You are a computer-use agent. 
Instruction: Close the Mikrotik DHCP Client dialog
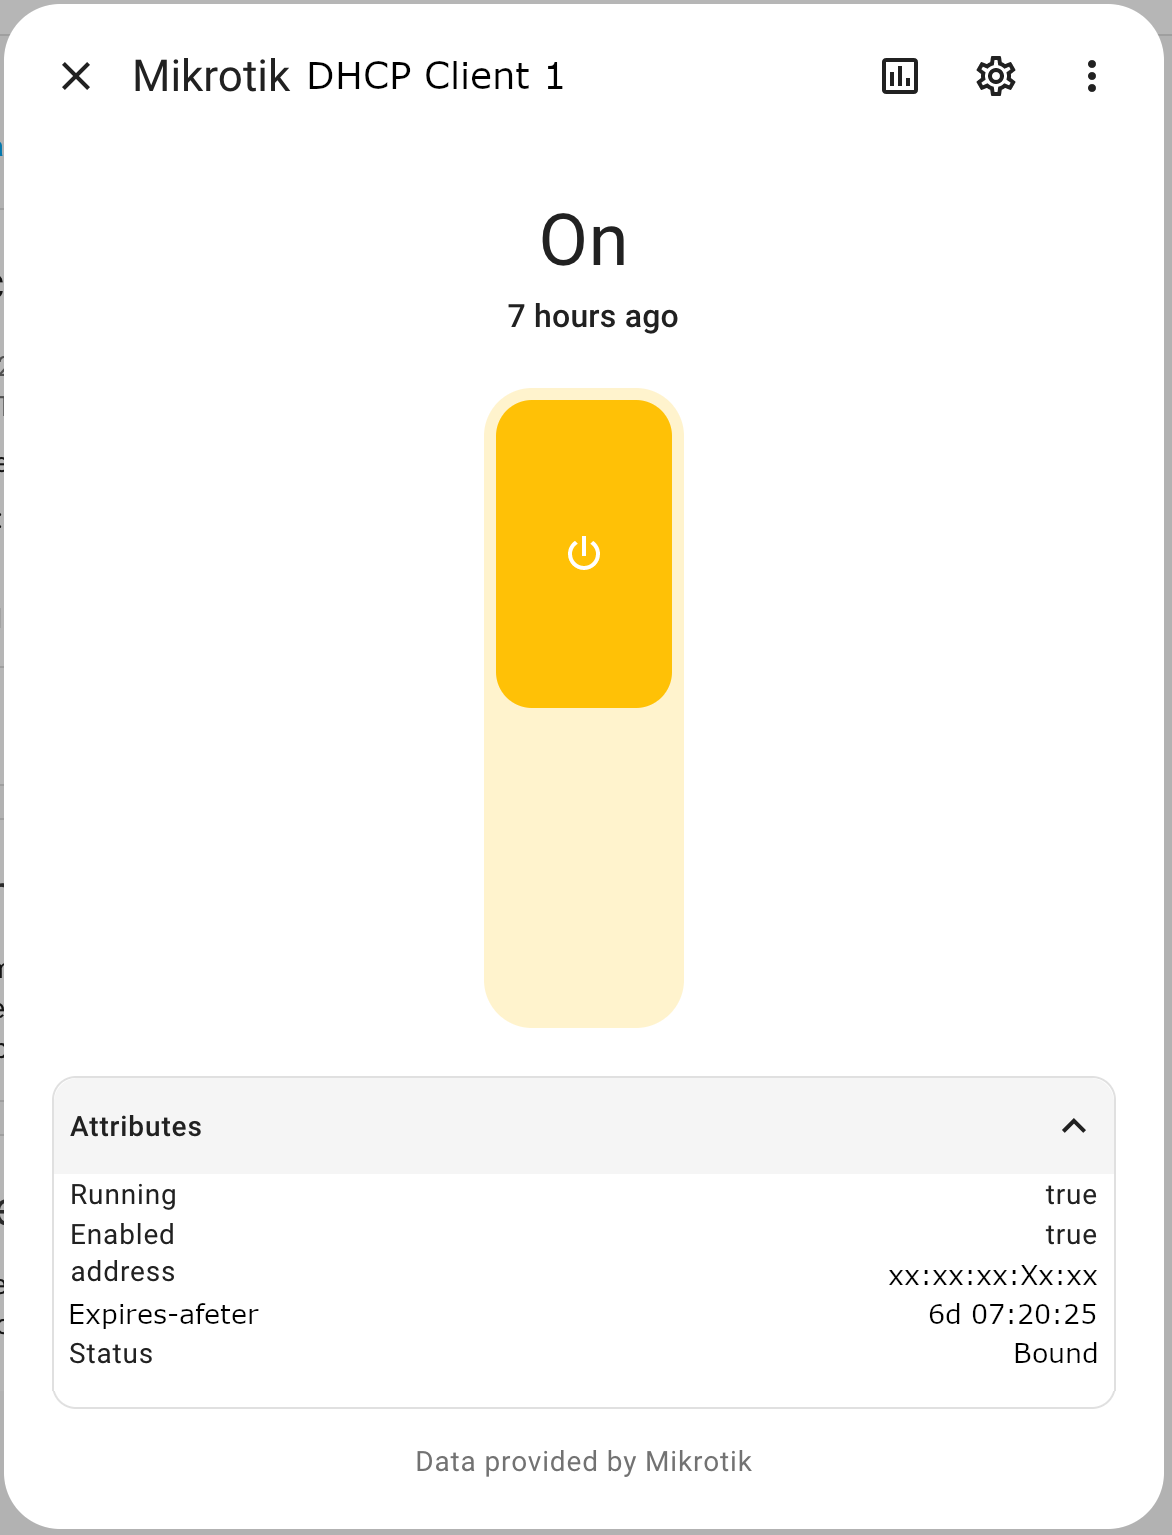tap(76, 75)
